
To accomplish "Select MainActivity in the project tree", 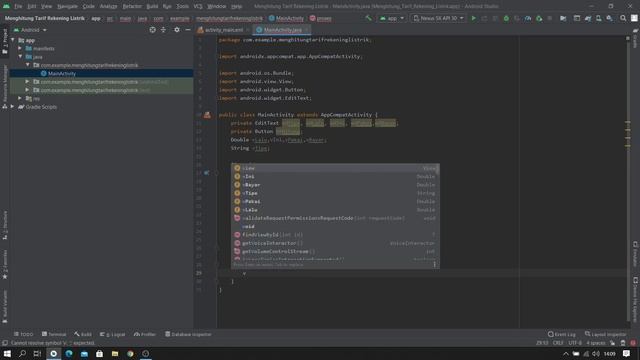I will [62, 73].
